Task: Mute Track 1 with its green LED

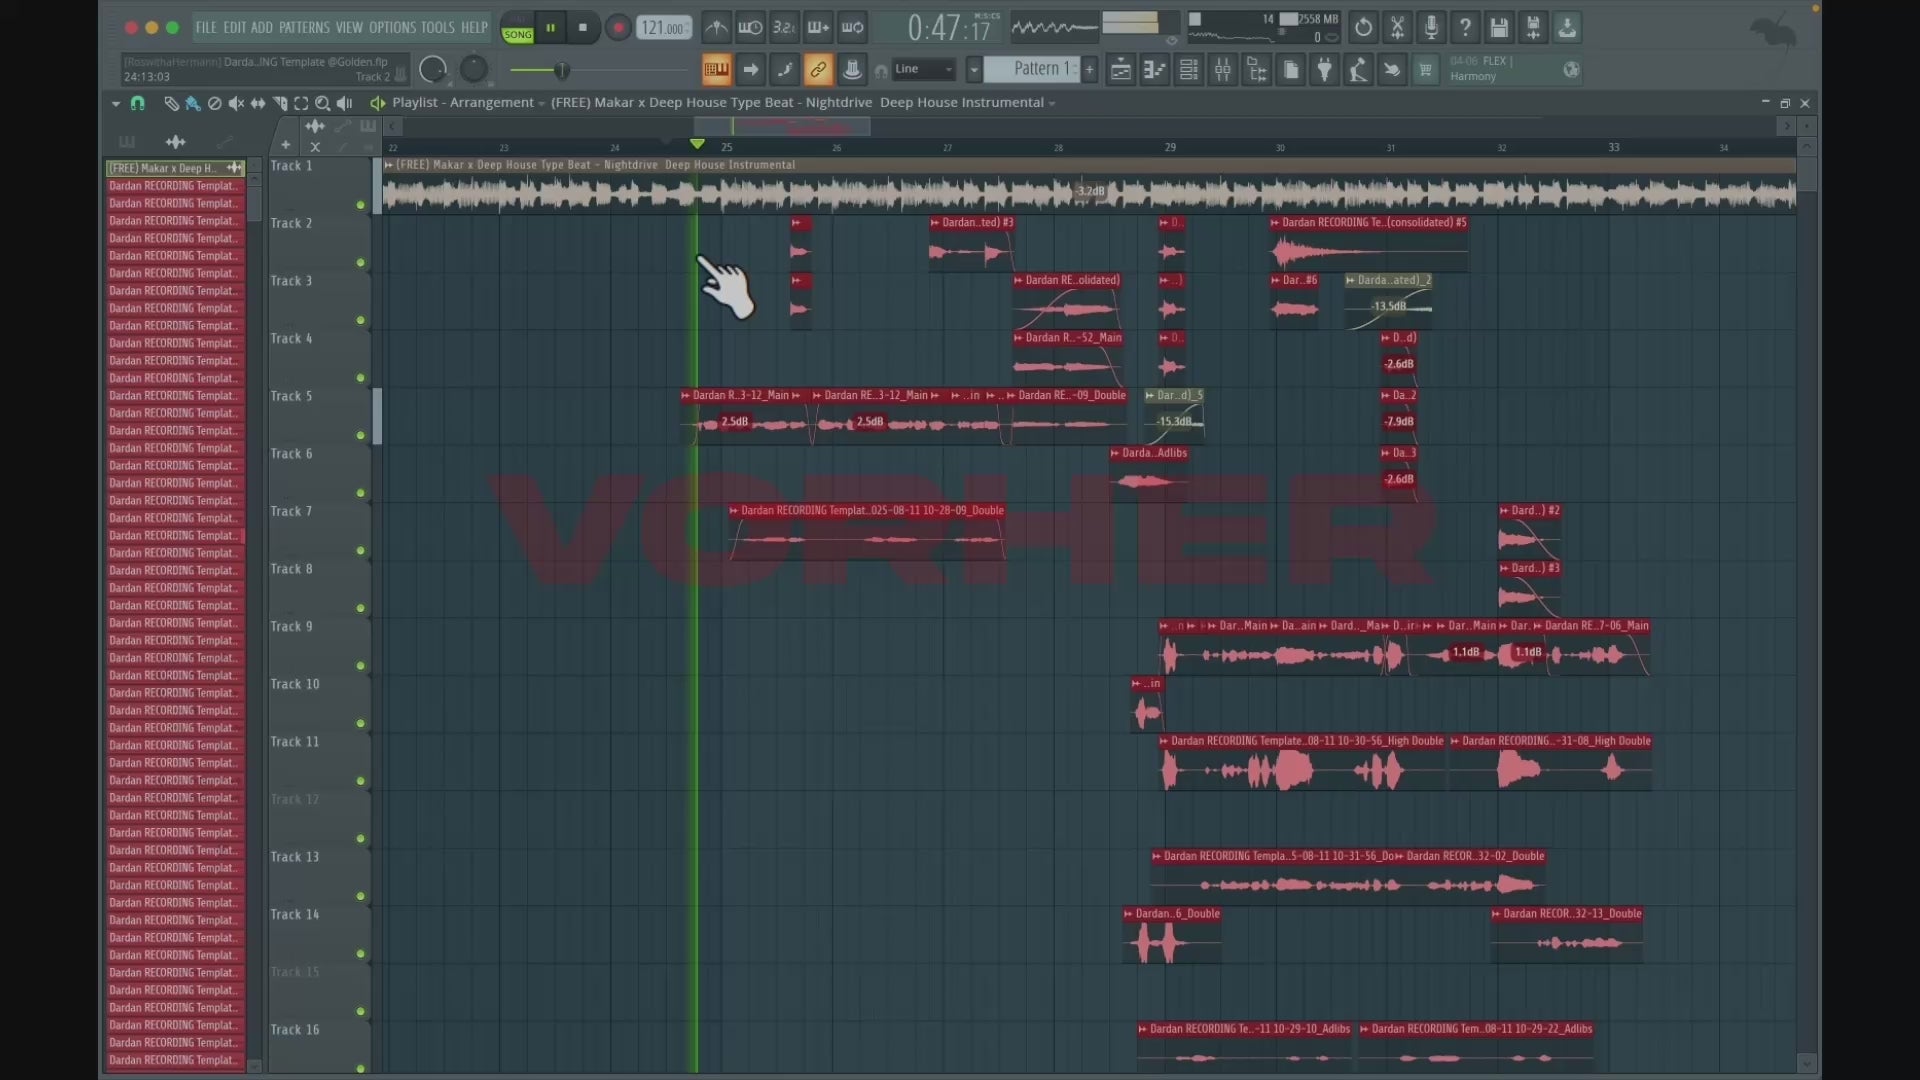Action: (x=360, y=205)
